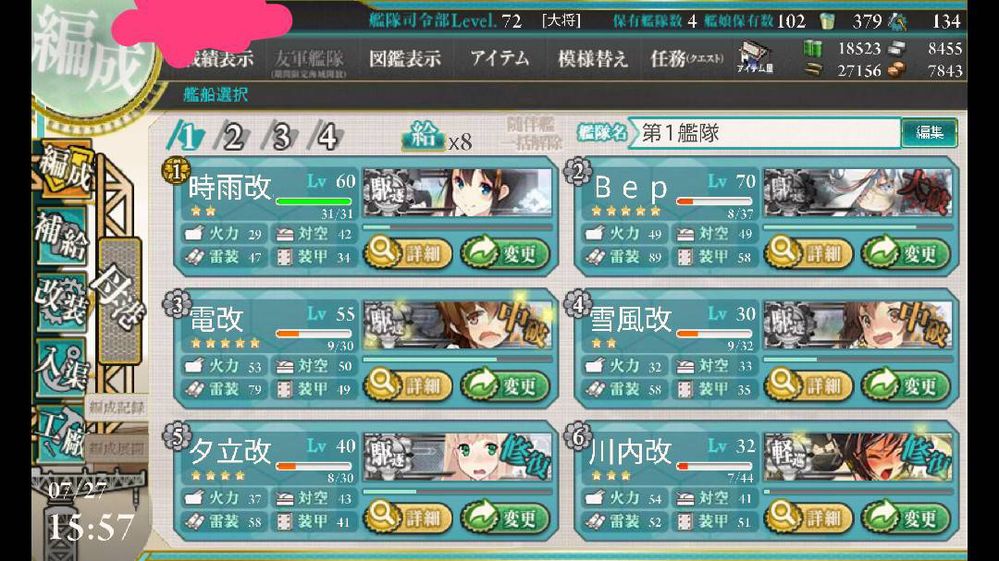This screenshot has width=999, height=561.
Task: Open the 入渠 docking sidebar icon
Action: (62, 367)
